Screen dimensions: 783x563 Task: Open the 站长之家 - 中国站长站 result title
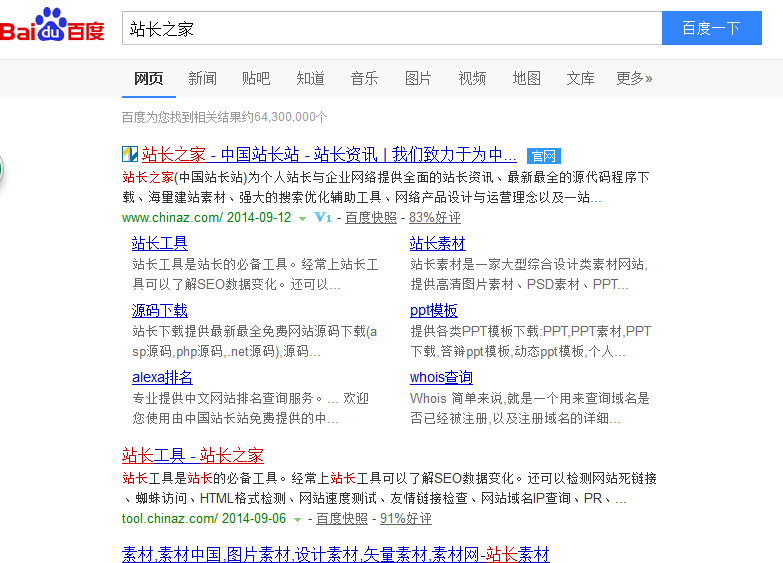click(329, 154)
